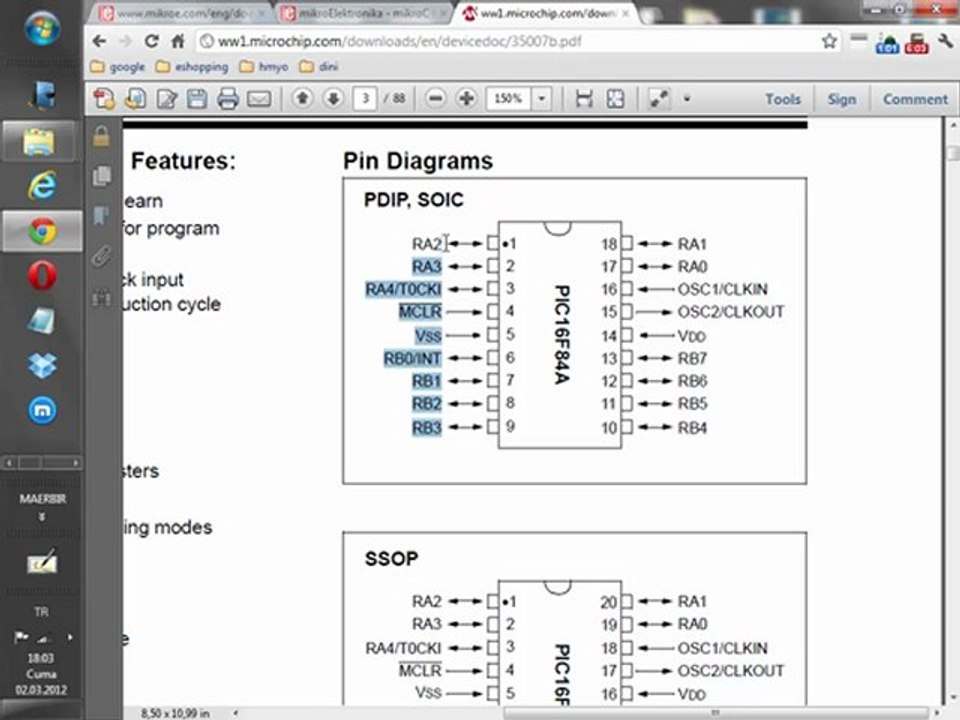Viewport: 960px width, 720px height.
Task: Open the Windows Start orb
Action: [42, 29]
